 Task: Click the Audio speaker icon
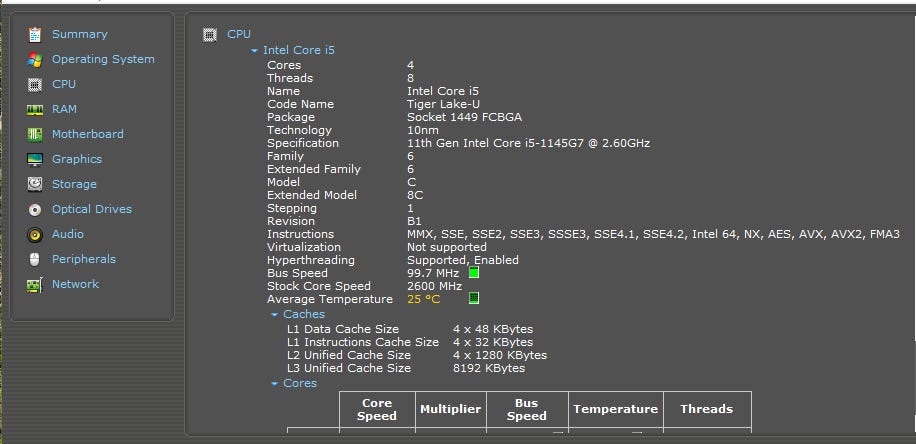click(x=35, y=235)
